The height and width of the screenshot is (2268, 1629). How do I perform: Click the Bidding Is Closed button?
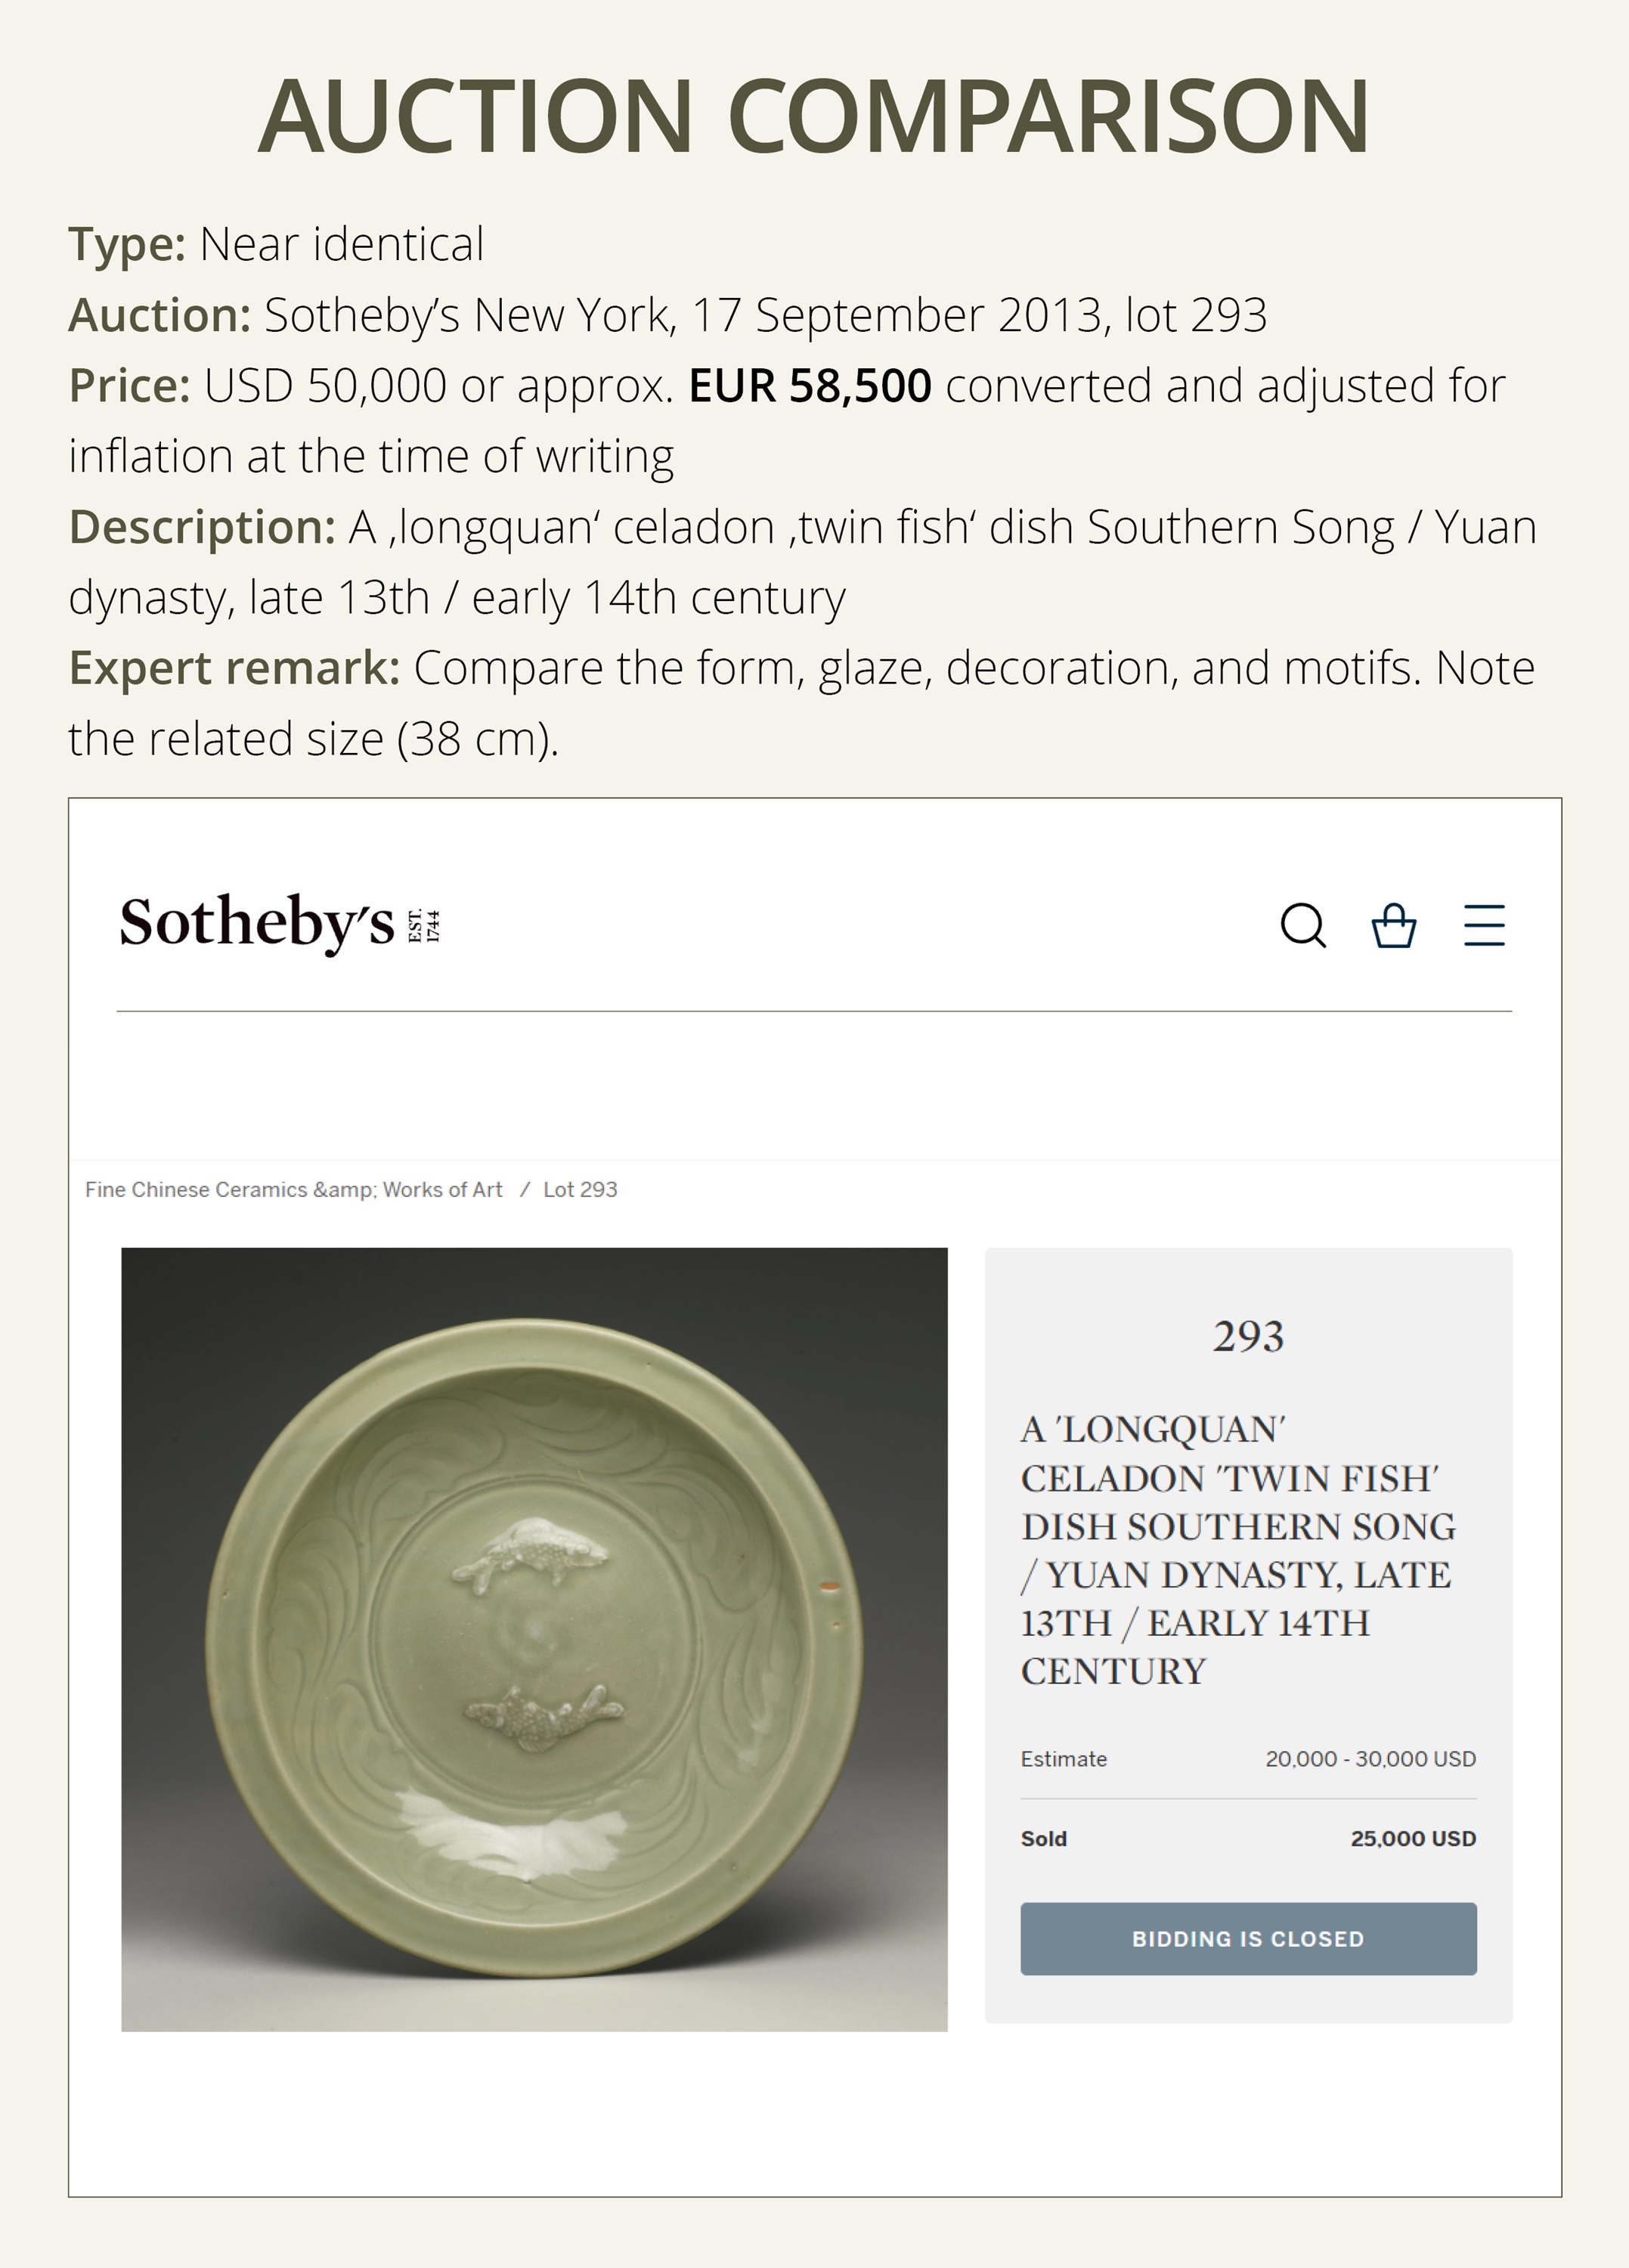tap(1248, 1938)
